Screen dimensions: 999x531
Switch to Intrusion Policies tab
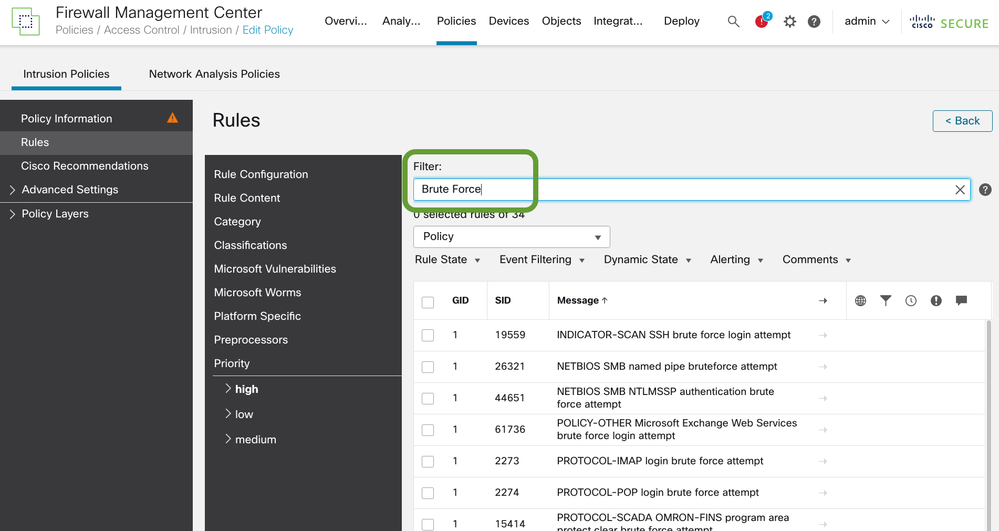click(x=66, y=74)
